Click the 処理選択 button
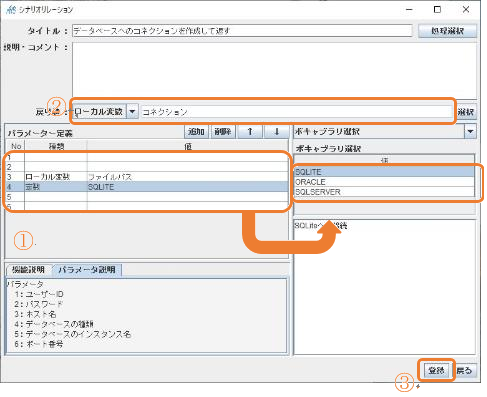Viewport: 487px width, 397px height. pos(447,31)
